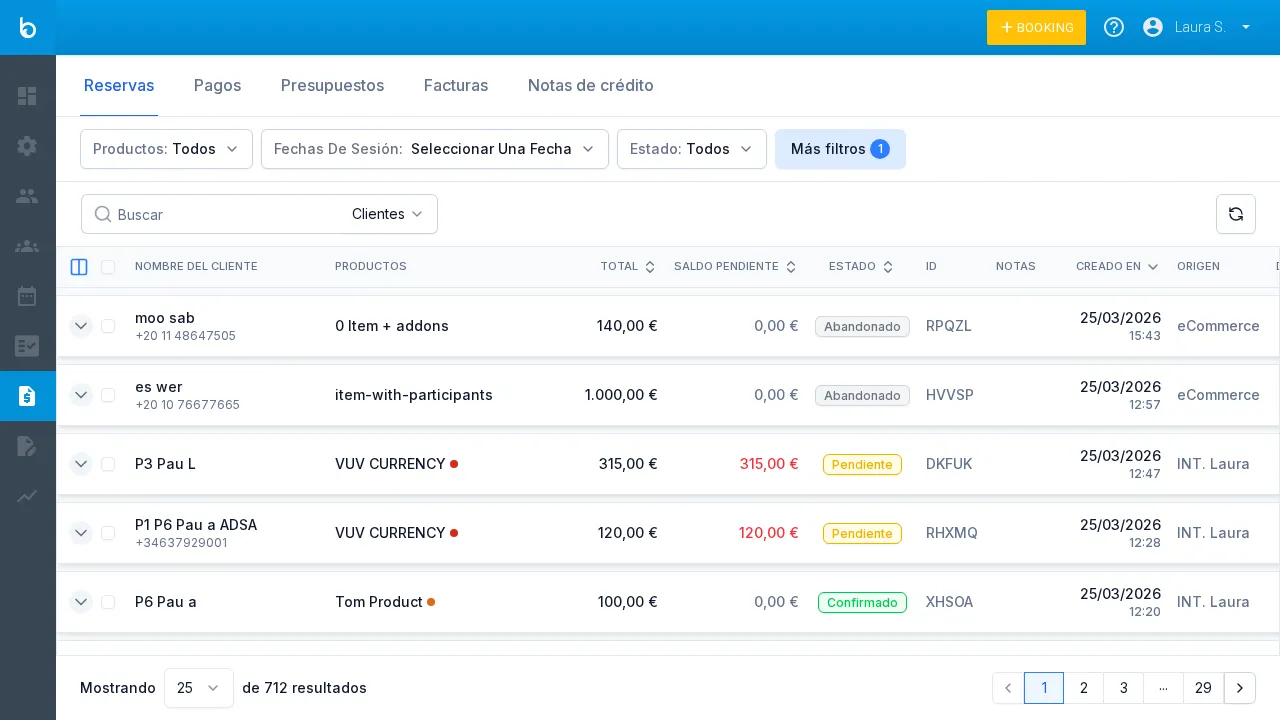The image size is (1280, 720).
Task: Open the Settings gear in the sidebar
Action: point(27,146)
